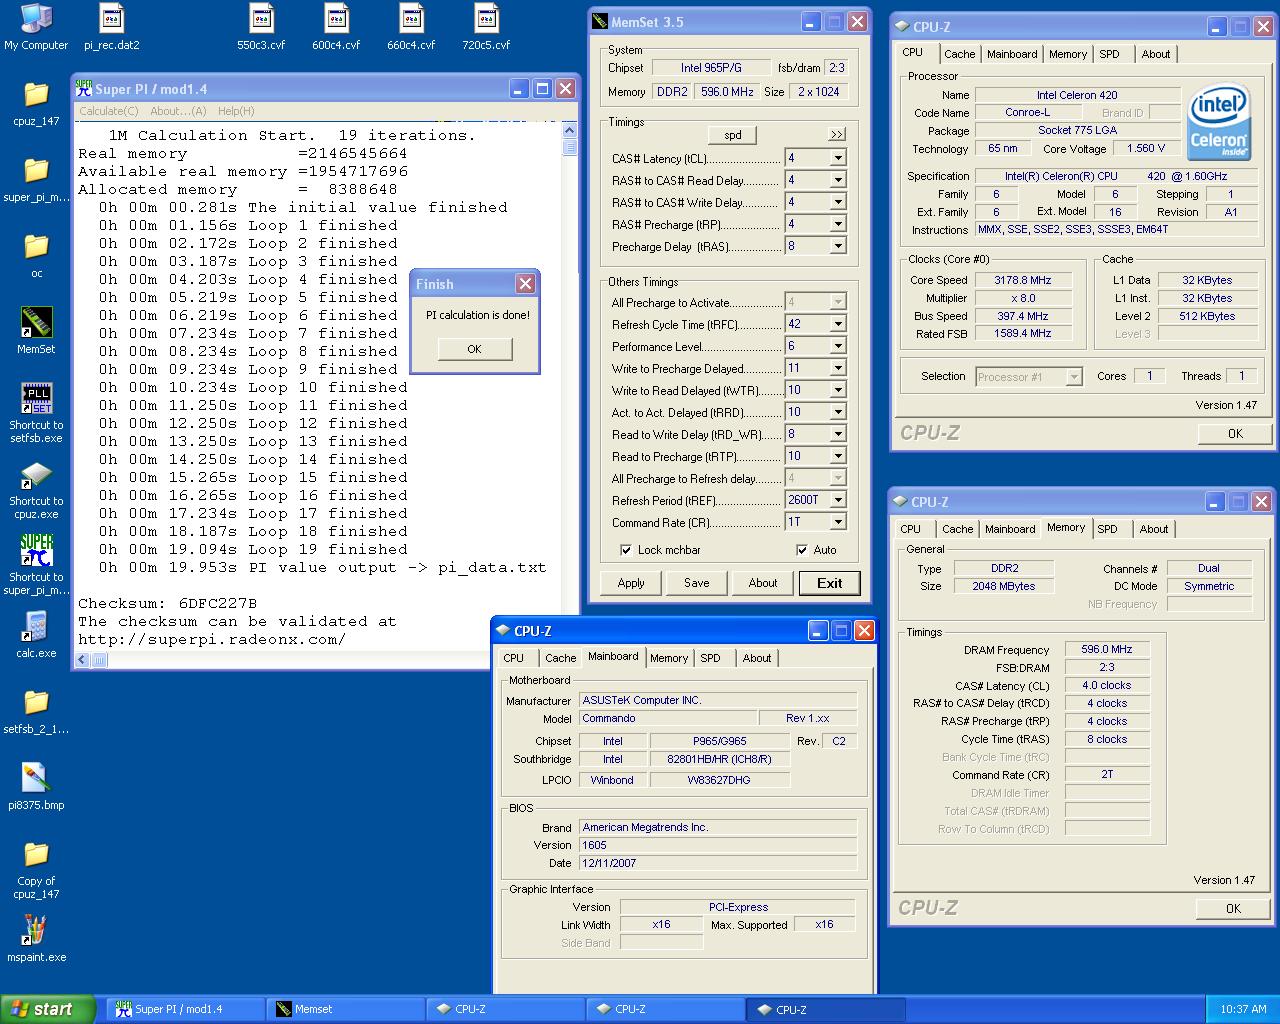This screenshot has width=1280, height=1024.
Task: Open Command Rate (CR) dropdown
Action: pos(838,522)
